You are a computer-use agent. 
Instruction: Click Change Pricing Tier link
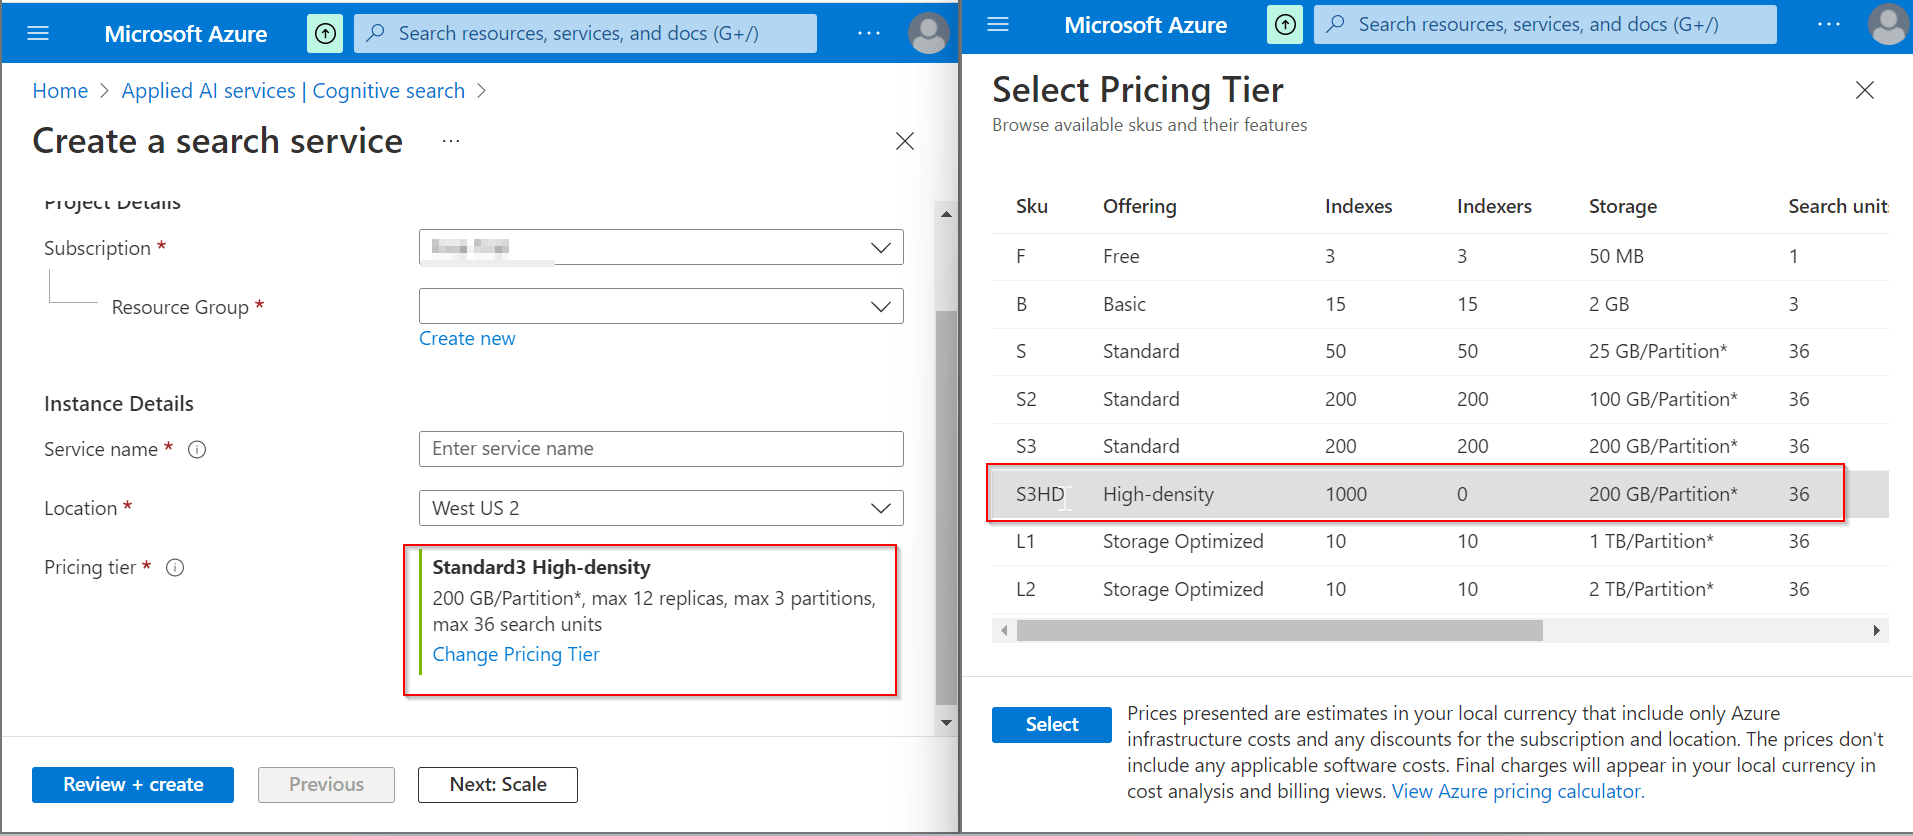coord(516,654)
